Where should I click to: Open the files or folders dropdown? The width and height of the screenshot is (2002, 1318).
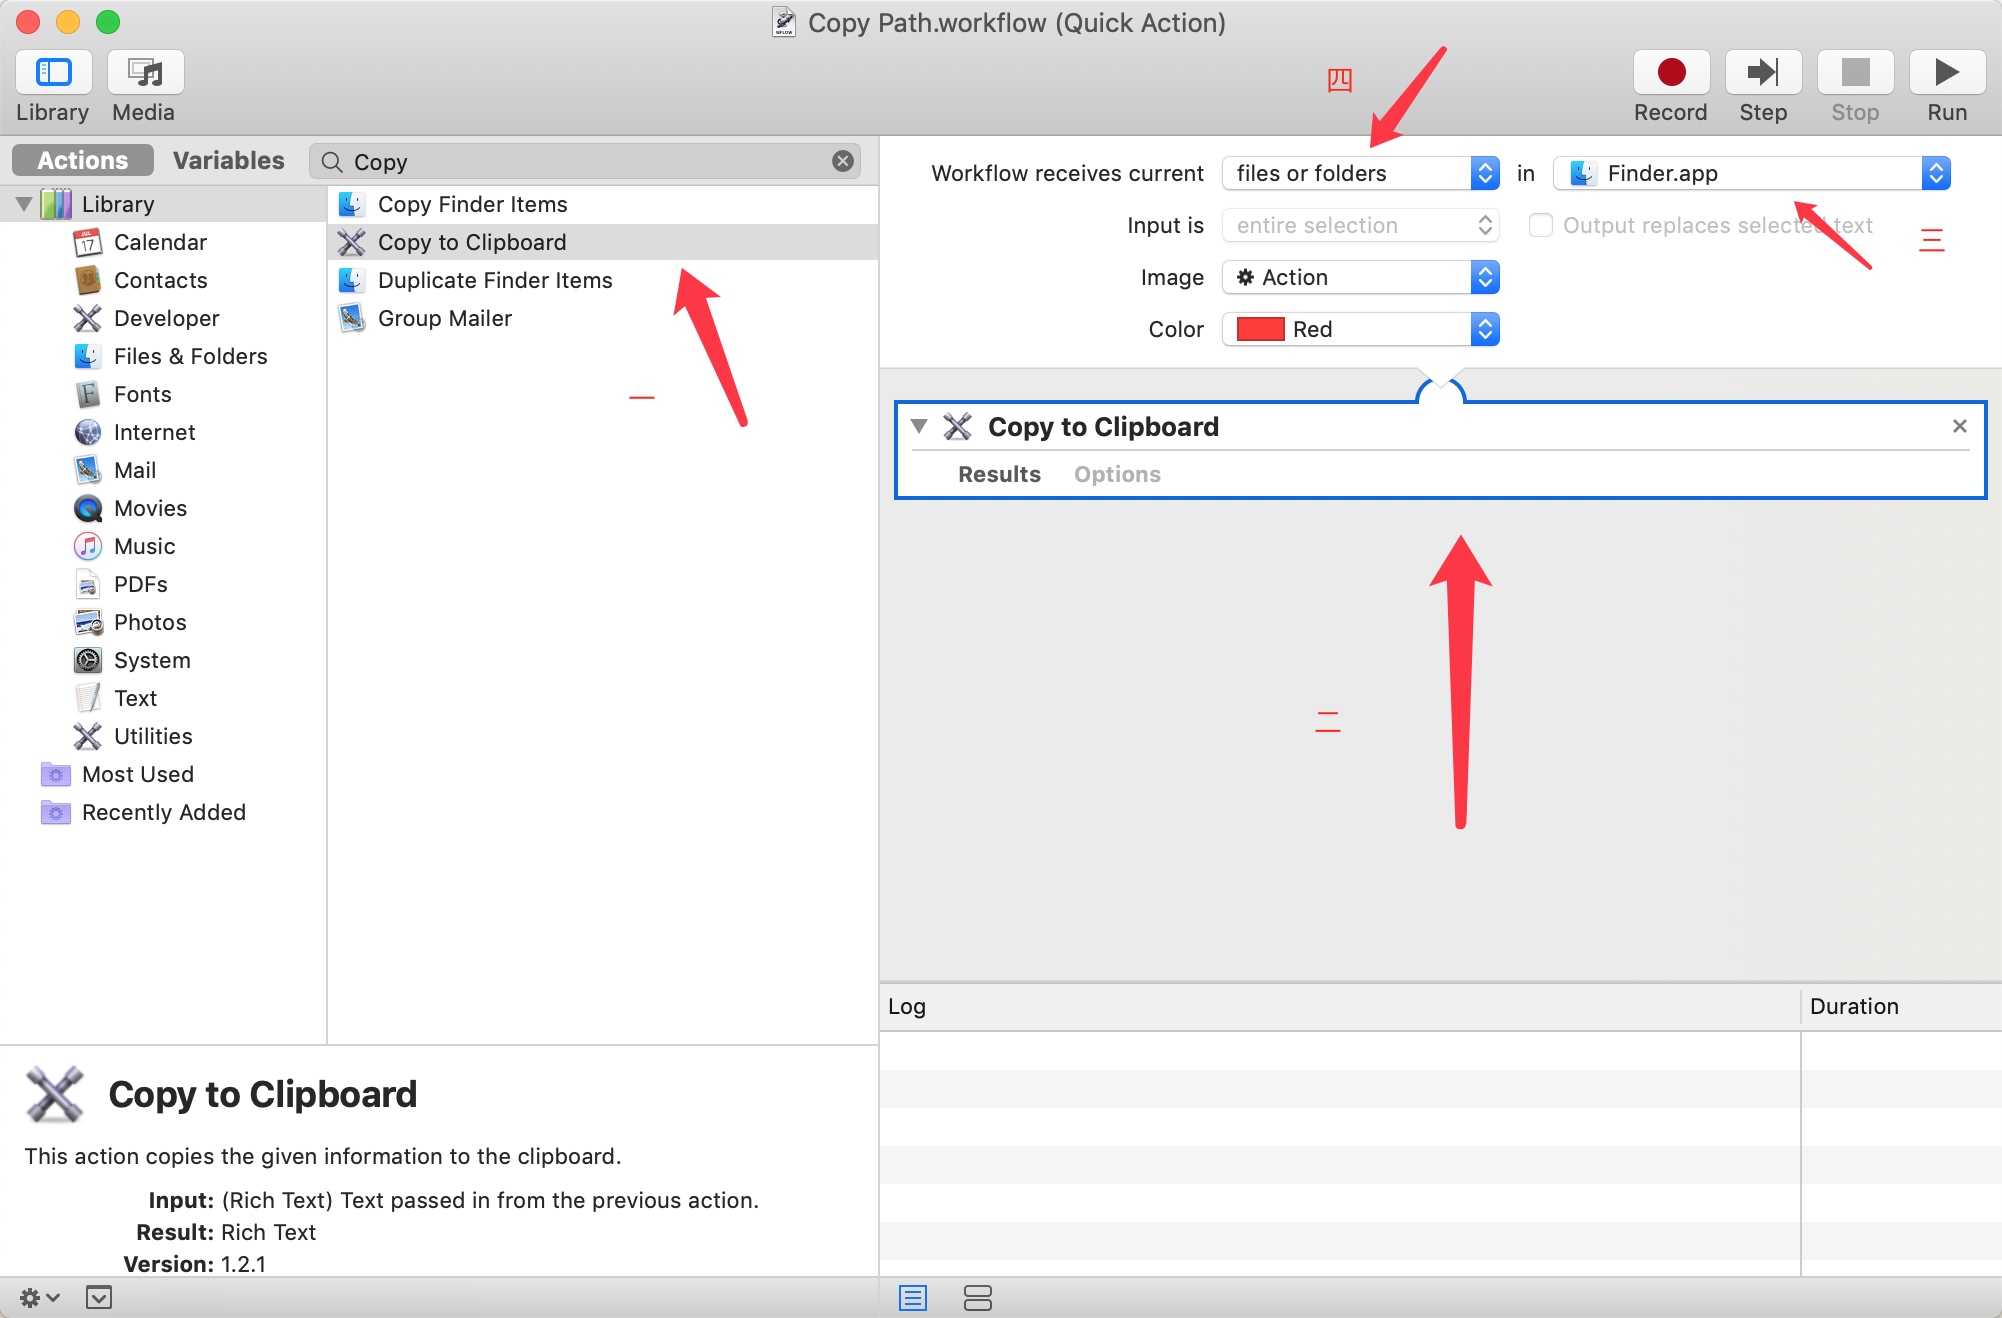click(x=1360, y=173)
